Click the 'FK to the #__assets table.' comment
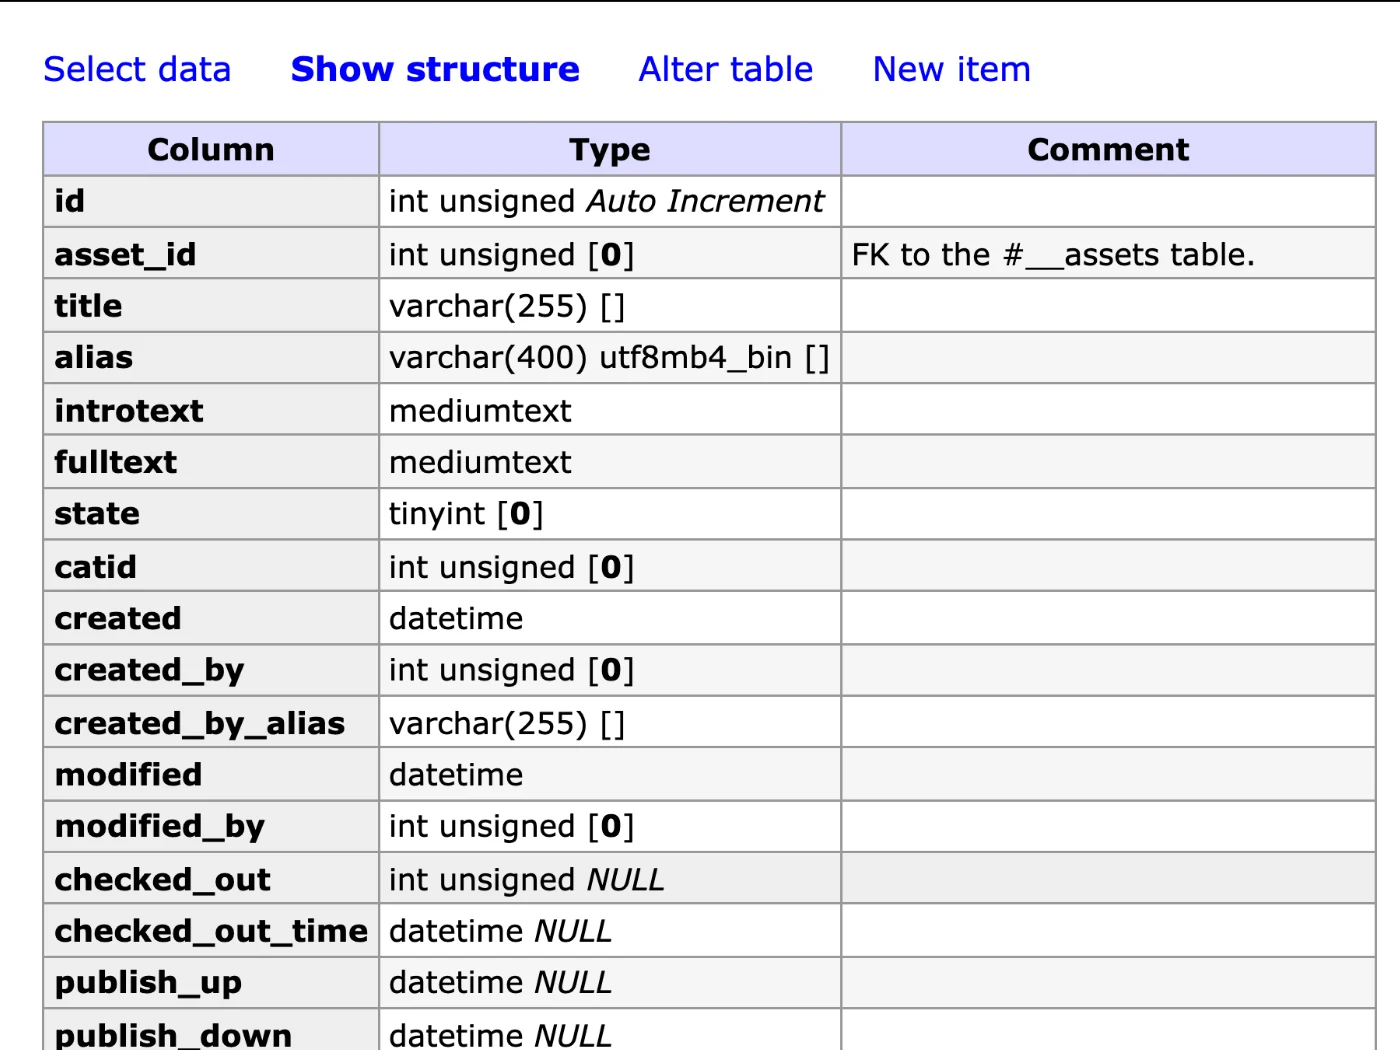 [1053, 254]
